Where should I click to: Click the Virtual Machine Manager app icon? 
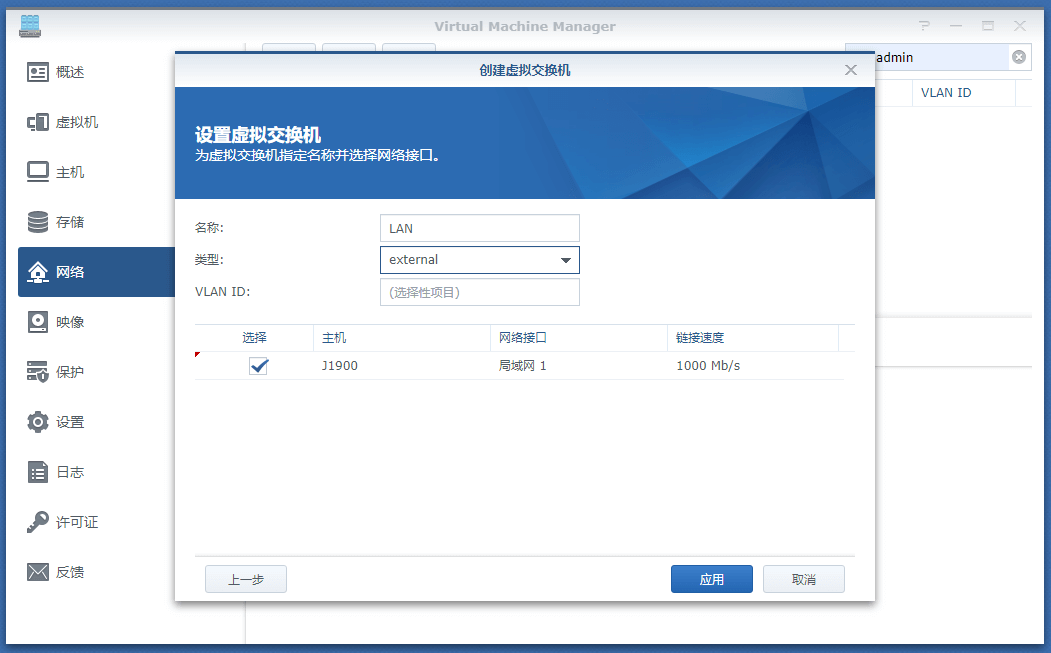[30, 25]
